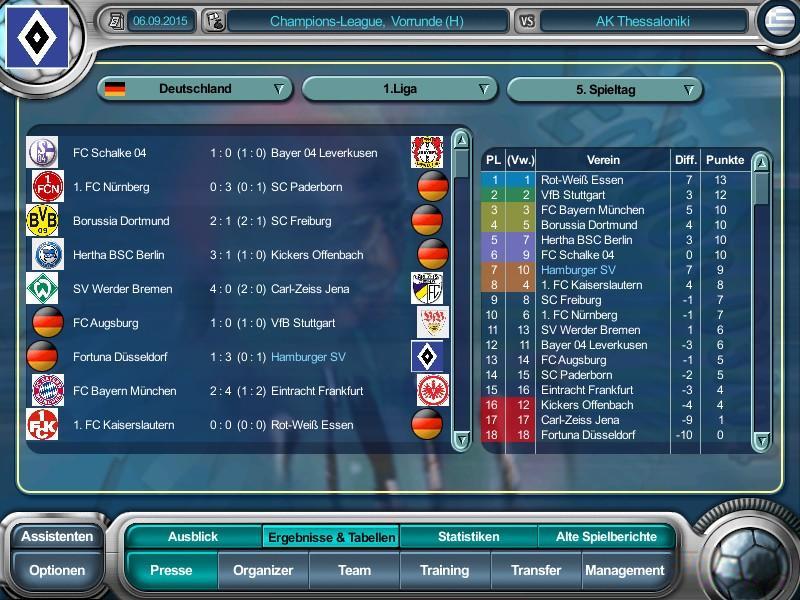The width and height of the screenshot is (800, 600).
Task: Click the Assistenten button
Action: pyautogui.click(x=57, y=537)
